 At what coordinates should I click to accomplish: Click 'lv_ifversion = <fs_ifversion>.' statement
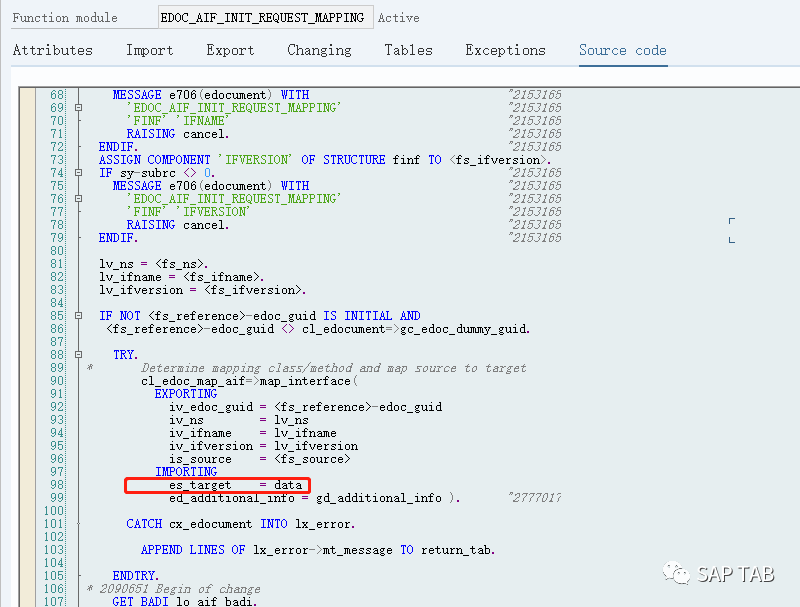pyautogui.click(x=203, y=290)
